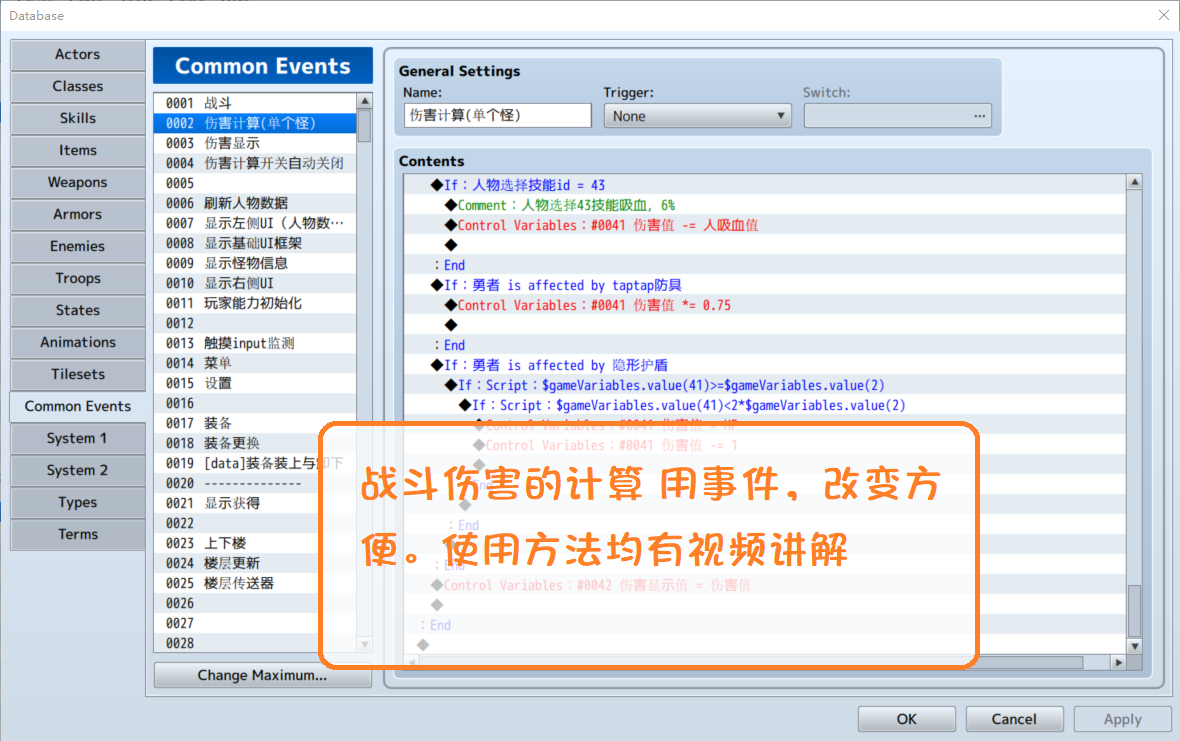Confirm with the OK button

click(x=907, y=719)
